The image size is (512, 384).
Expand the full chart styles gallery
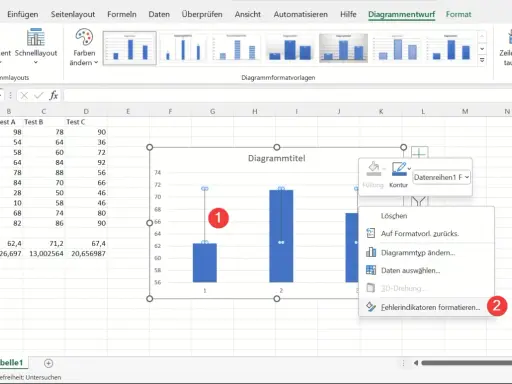482,60
